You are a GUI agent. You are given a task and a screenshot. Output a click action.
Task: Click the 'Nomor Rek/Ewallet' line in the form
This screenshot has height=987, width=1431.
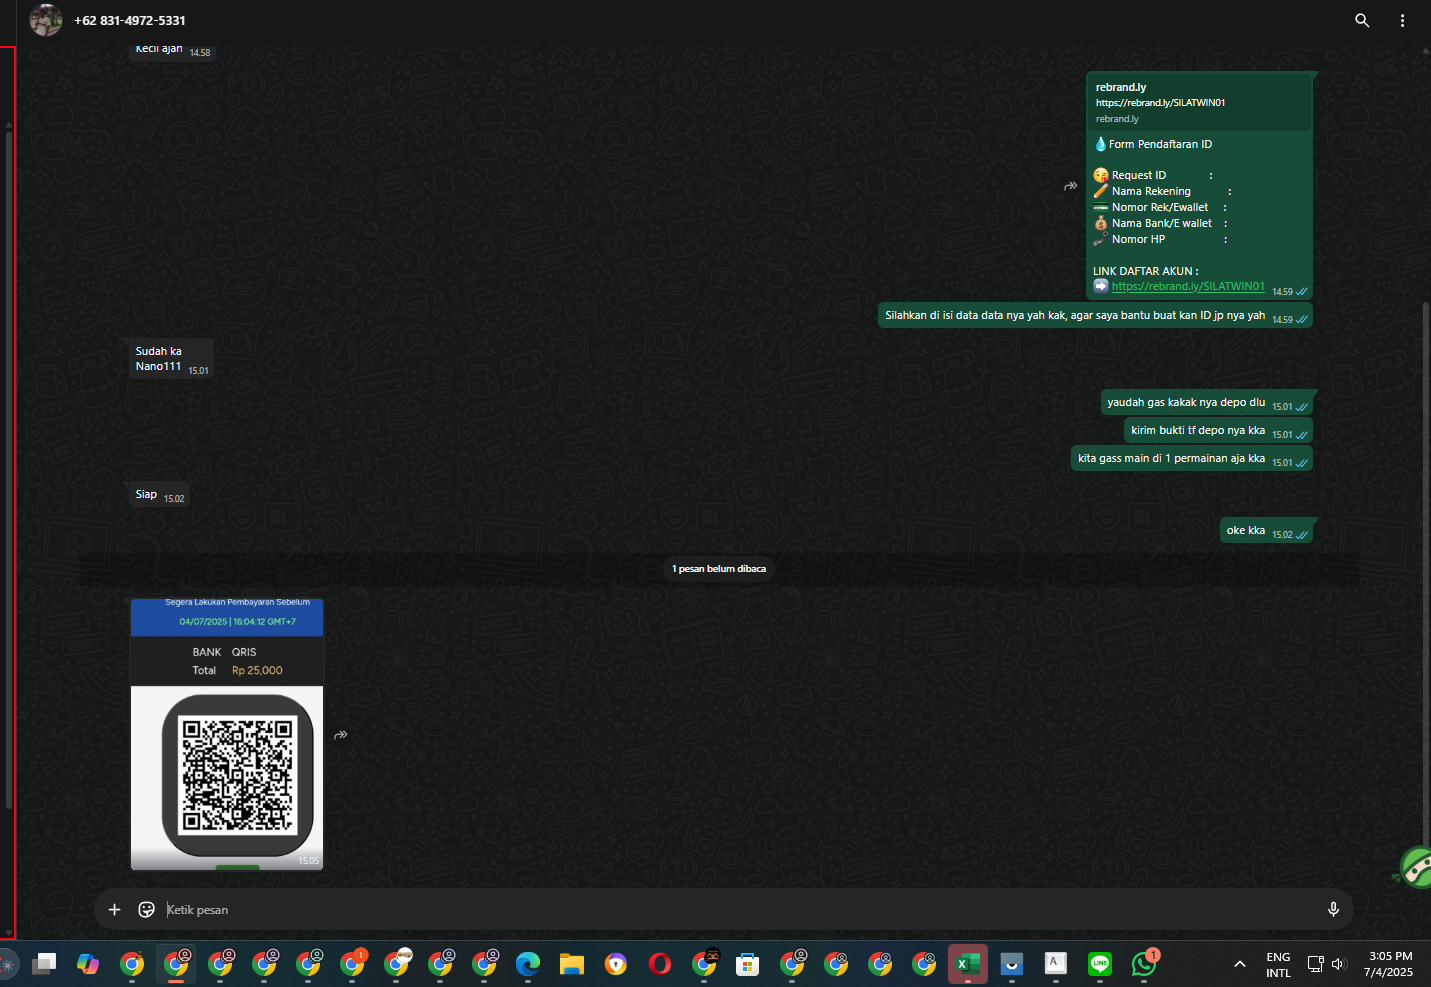tap(1160, 207)
